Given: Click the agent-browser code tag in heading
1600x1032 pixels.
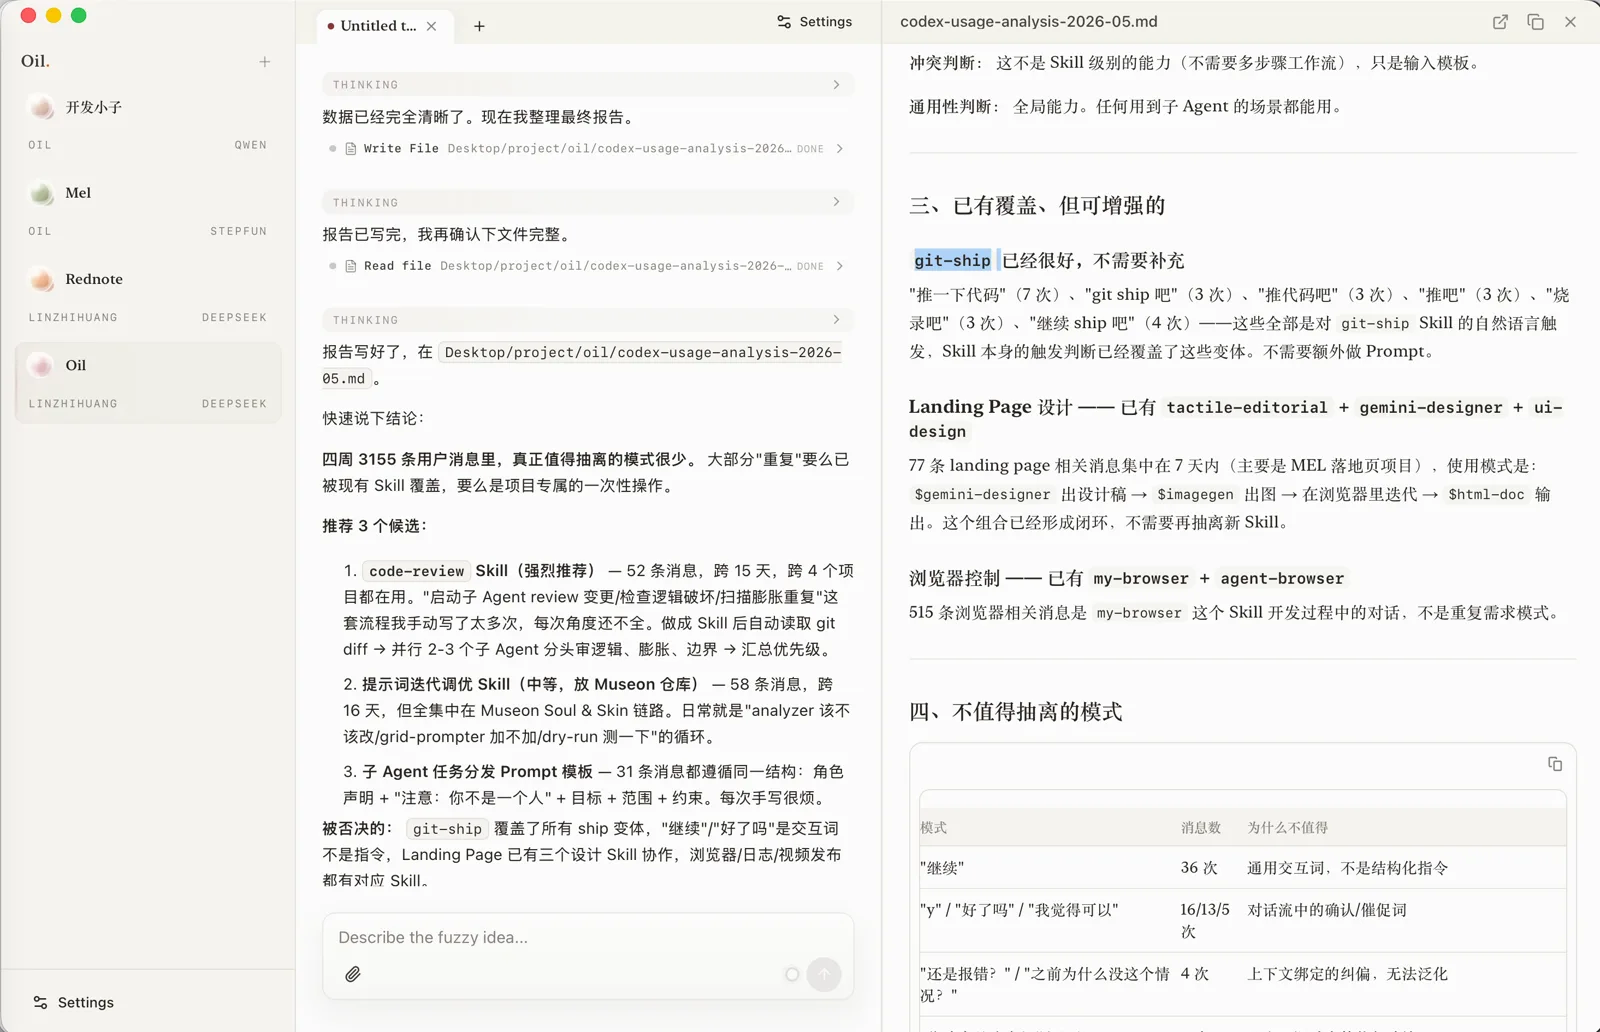Looking at the screenshot, I should [1282, 578].
